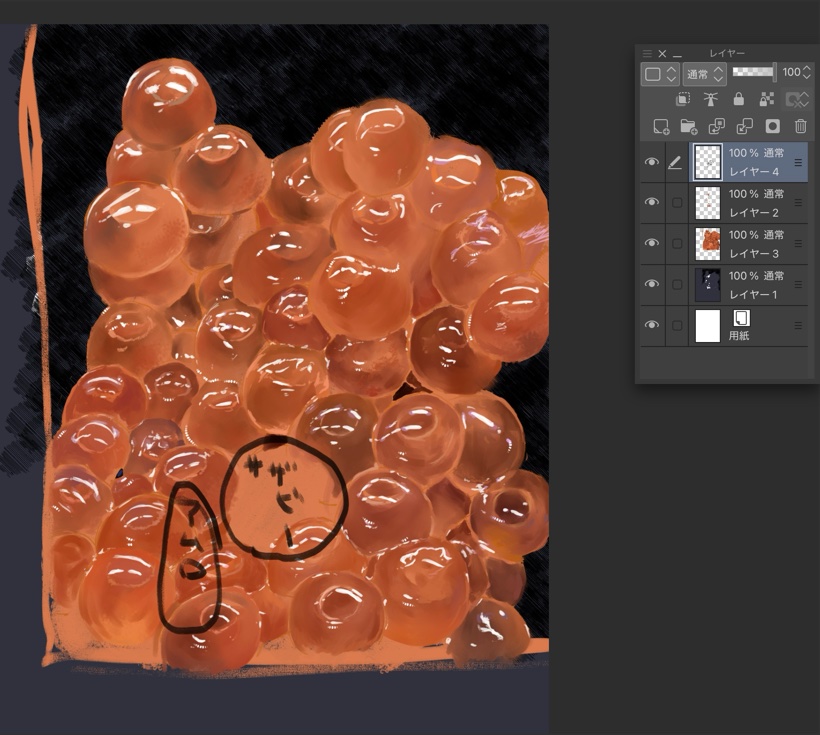Click merge with layer below icon
Image resolution: width=820 pixels, height=735 pixels.
pyautogui.click(x=744, y=126)
